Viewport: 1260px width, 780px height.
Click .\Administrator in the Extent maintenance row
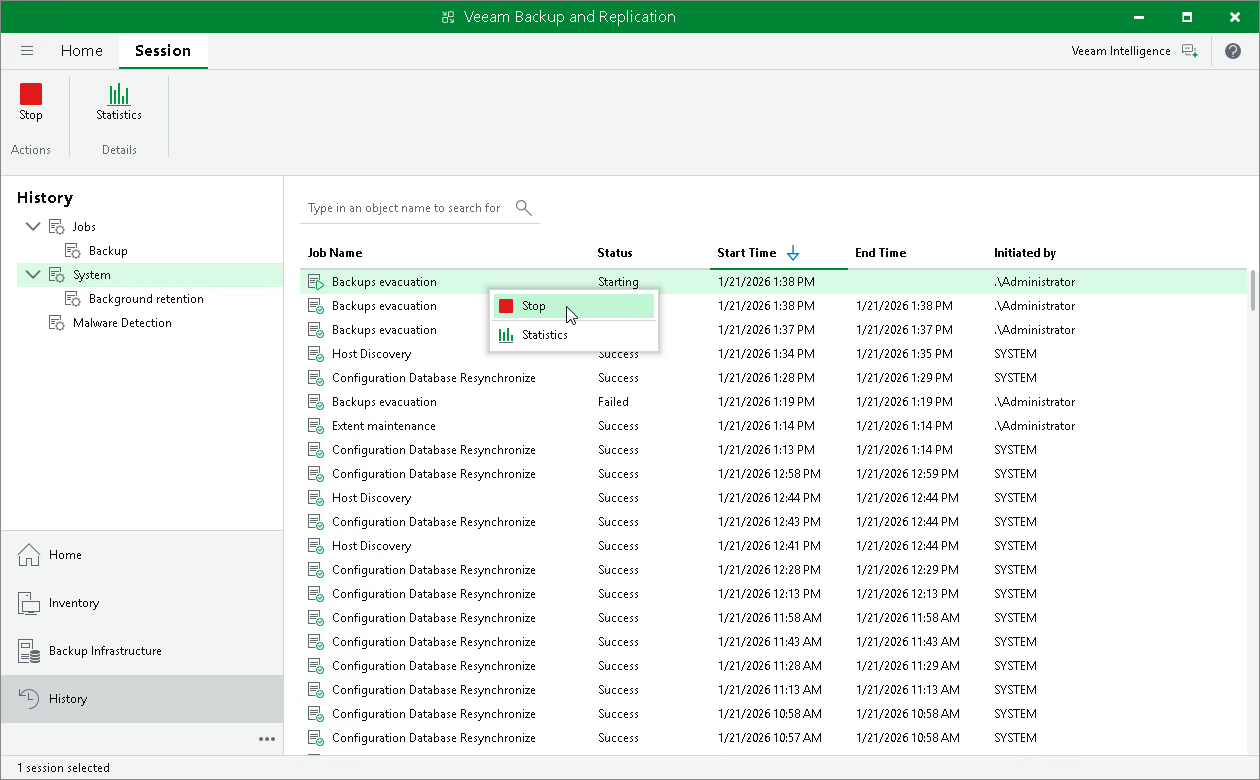[x=1035, y=426]
